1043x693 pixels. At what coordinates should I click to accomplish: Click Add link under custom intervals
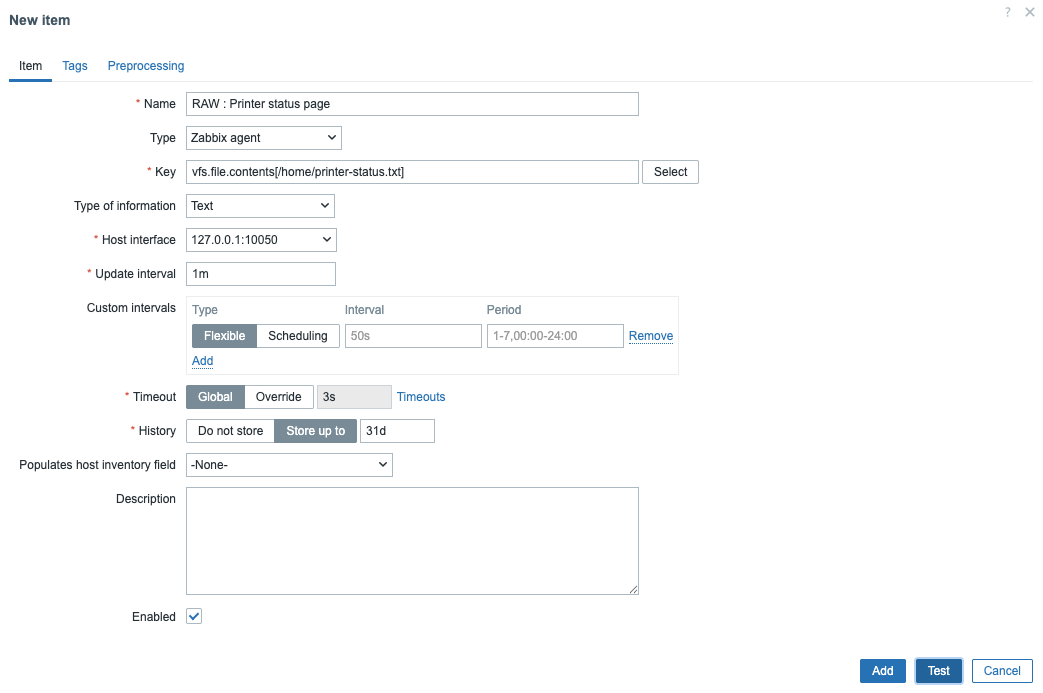click(x=202, y=361)
